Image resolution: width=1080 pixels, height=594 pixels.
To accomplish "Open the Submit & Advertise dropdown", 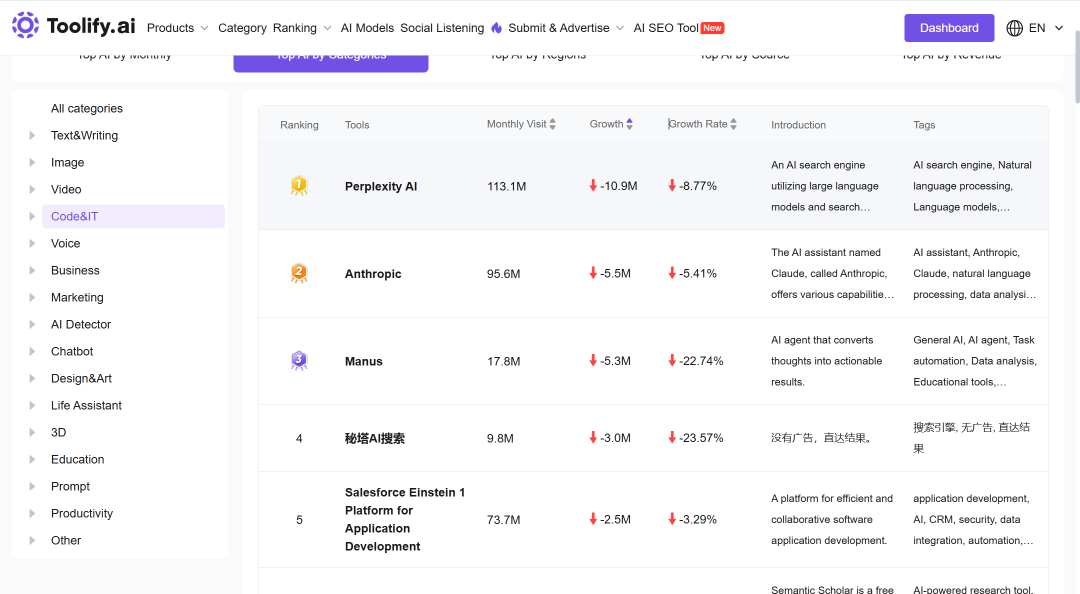I will (x=566, y=28).
